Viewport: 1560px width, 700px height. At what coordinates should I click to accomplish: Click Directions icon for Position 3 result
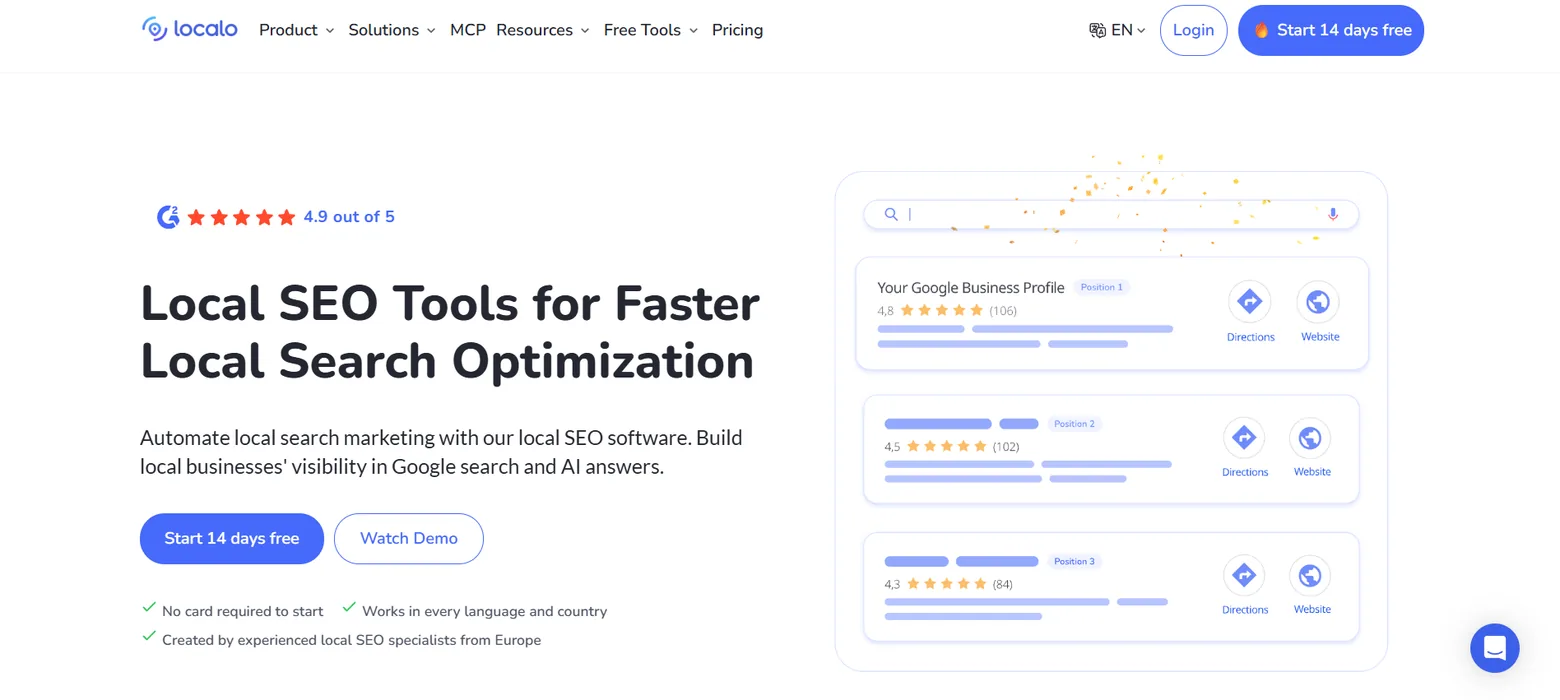pyautogui.click(x=1244, y=575)
